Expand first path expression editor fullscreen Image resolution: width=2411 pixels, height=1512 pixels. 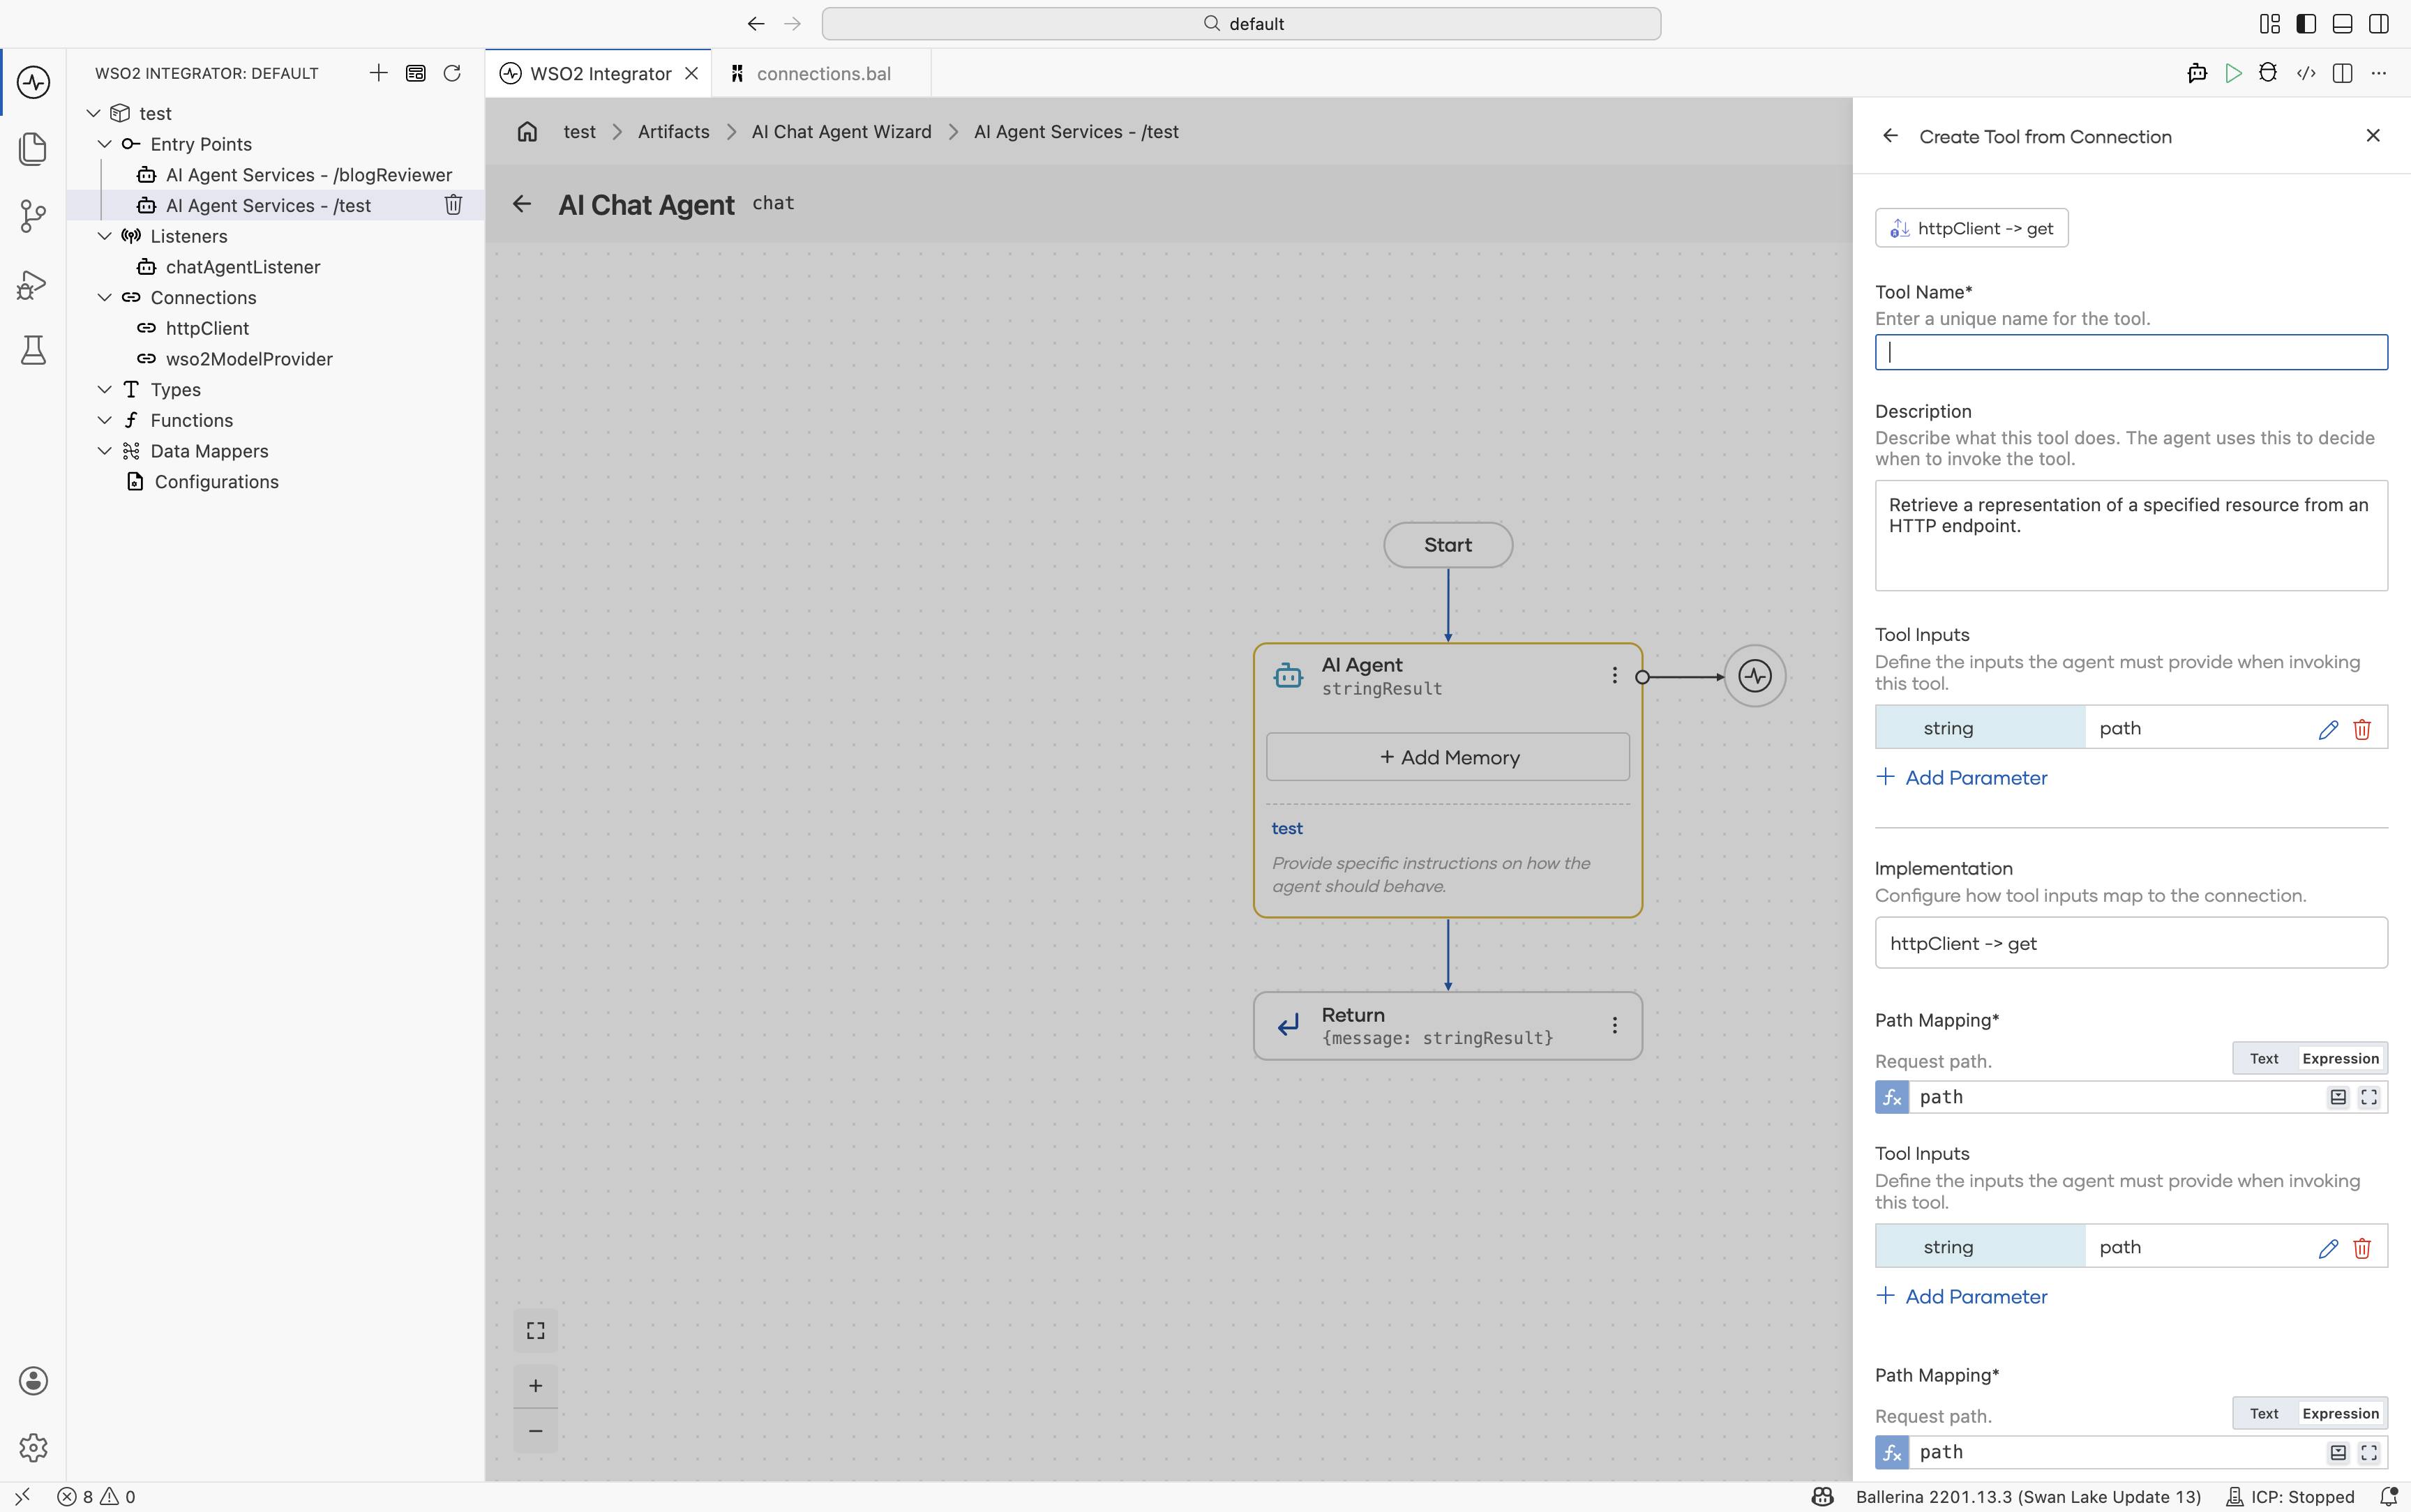pyautogui.click(x=2369, y=1098)
